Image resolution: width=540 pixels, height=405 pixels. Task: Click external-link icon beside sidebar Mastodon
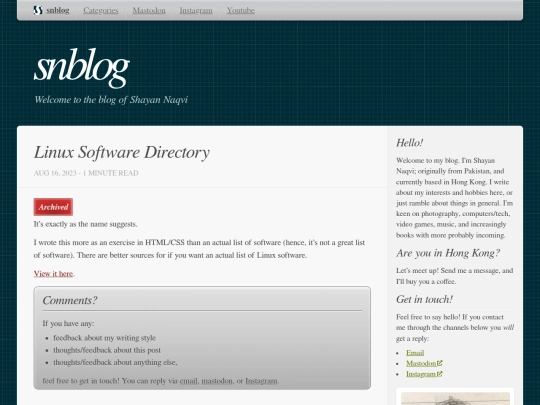point(439,363)
